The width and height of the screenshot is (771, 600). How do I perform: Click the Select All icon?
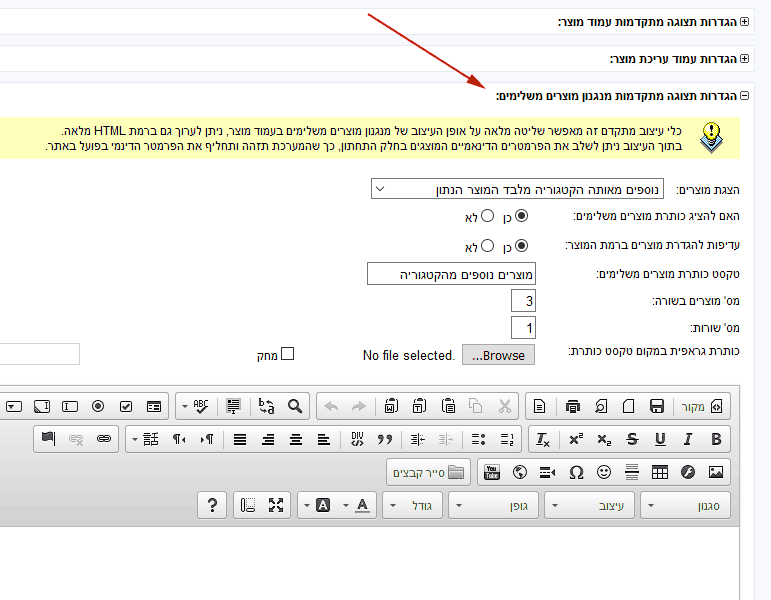(x=233, y=406)
